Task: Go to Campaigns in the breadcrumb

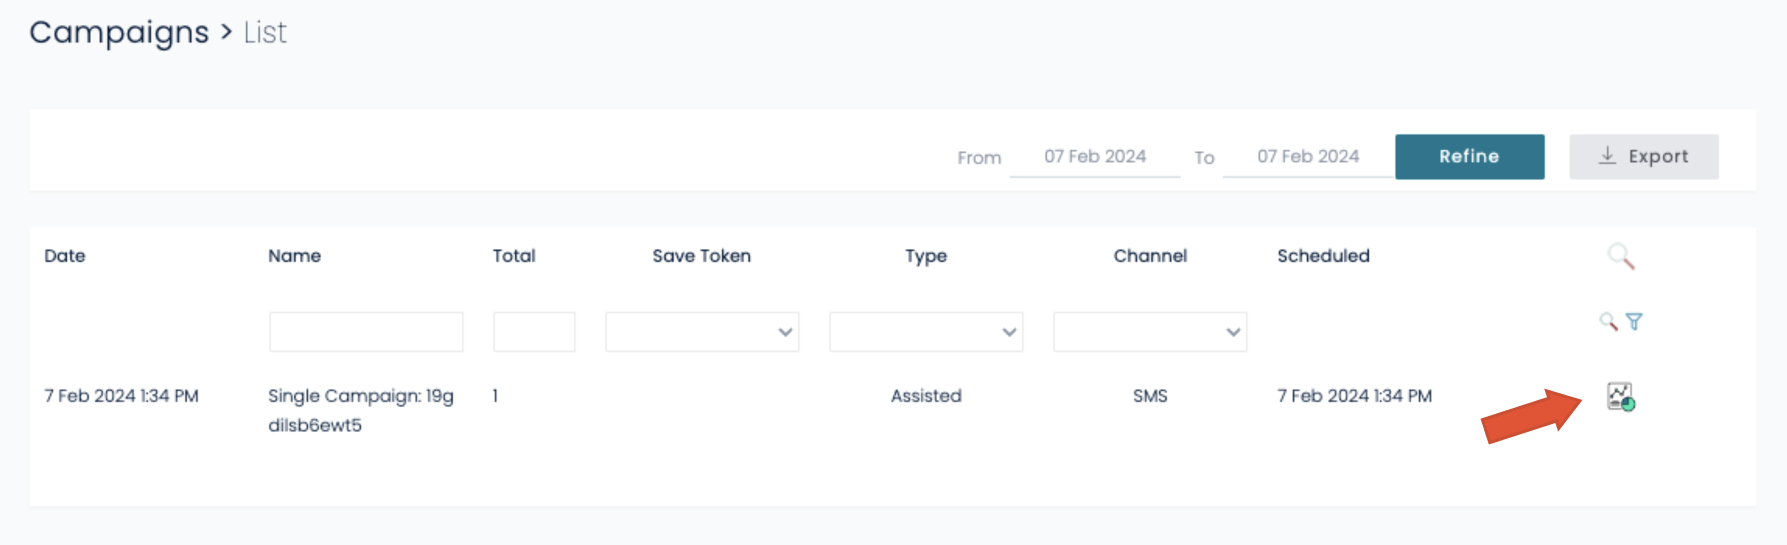Action: pyautogui.click(x=119, y=33)
